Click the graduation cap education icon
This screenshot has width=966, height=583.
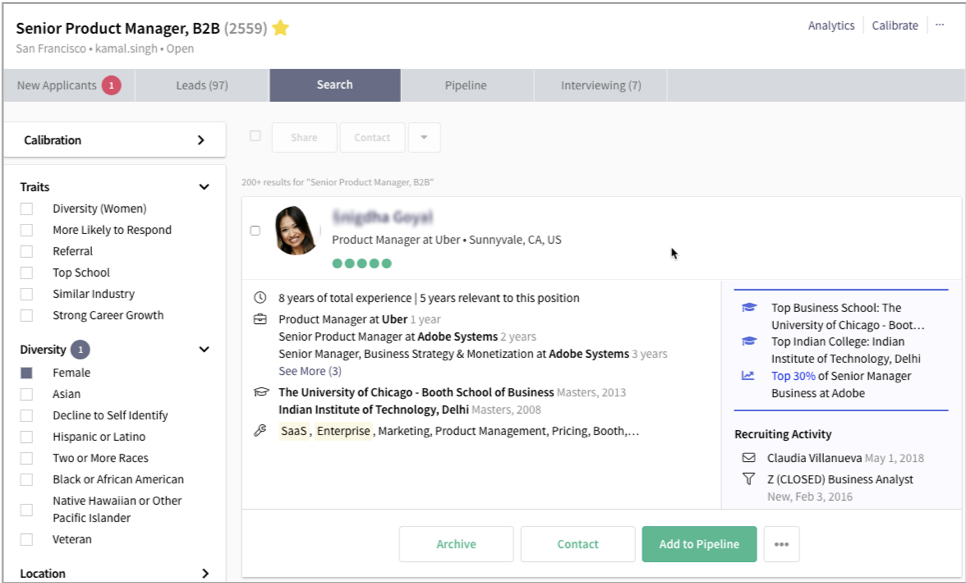261,392
